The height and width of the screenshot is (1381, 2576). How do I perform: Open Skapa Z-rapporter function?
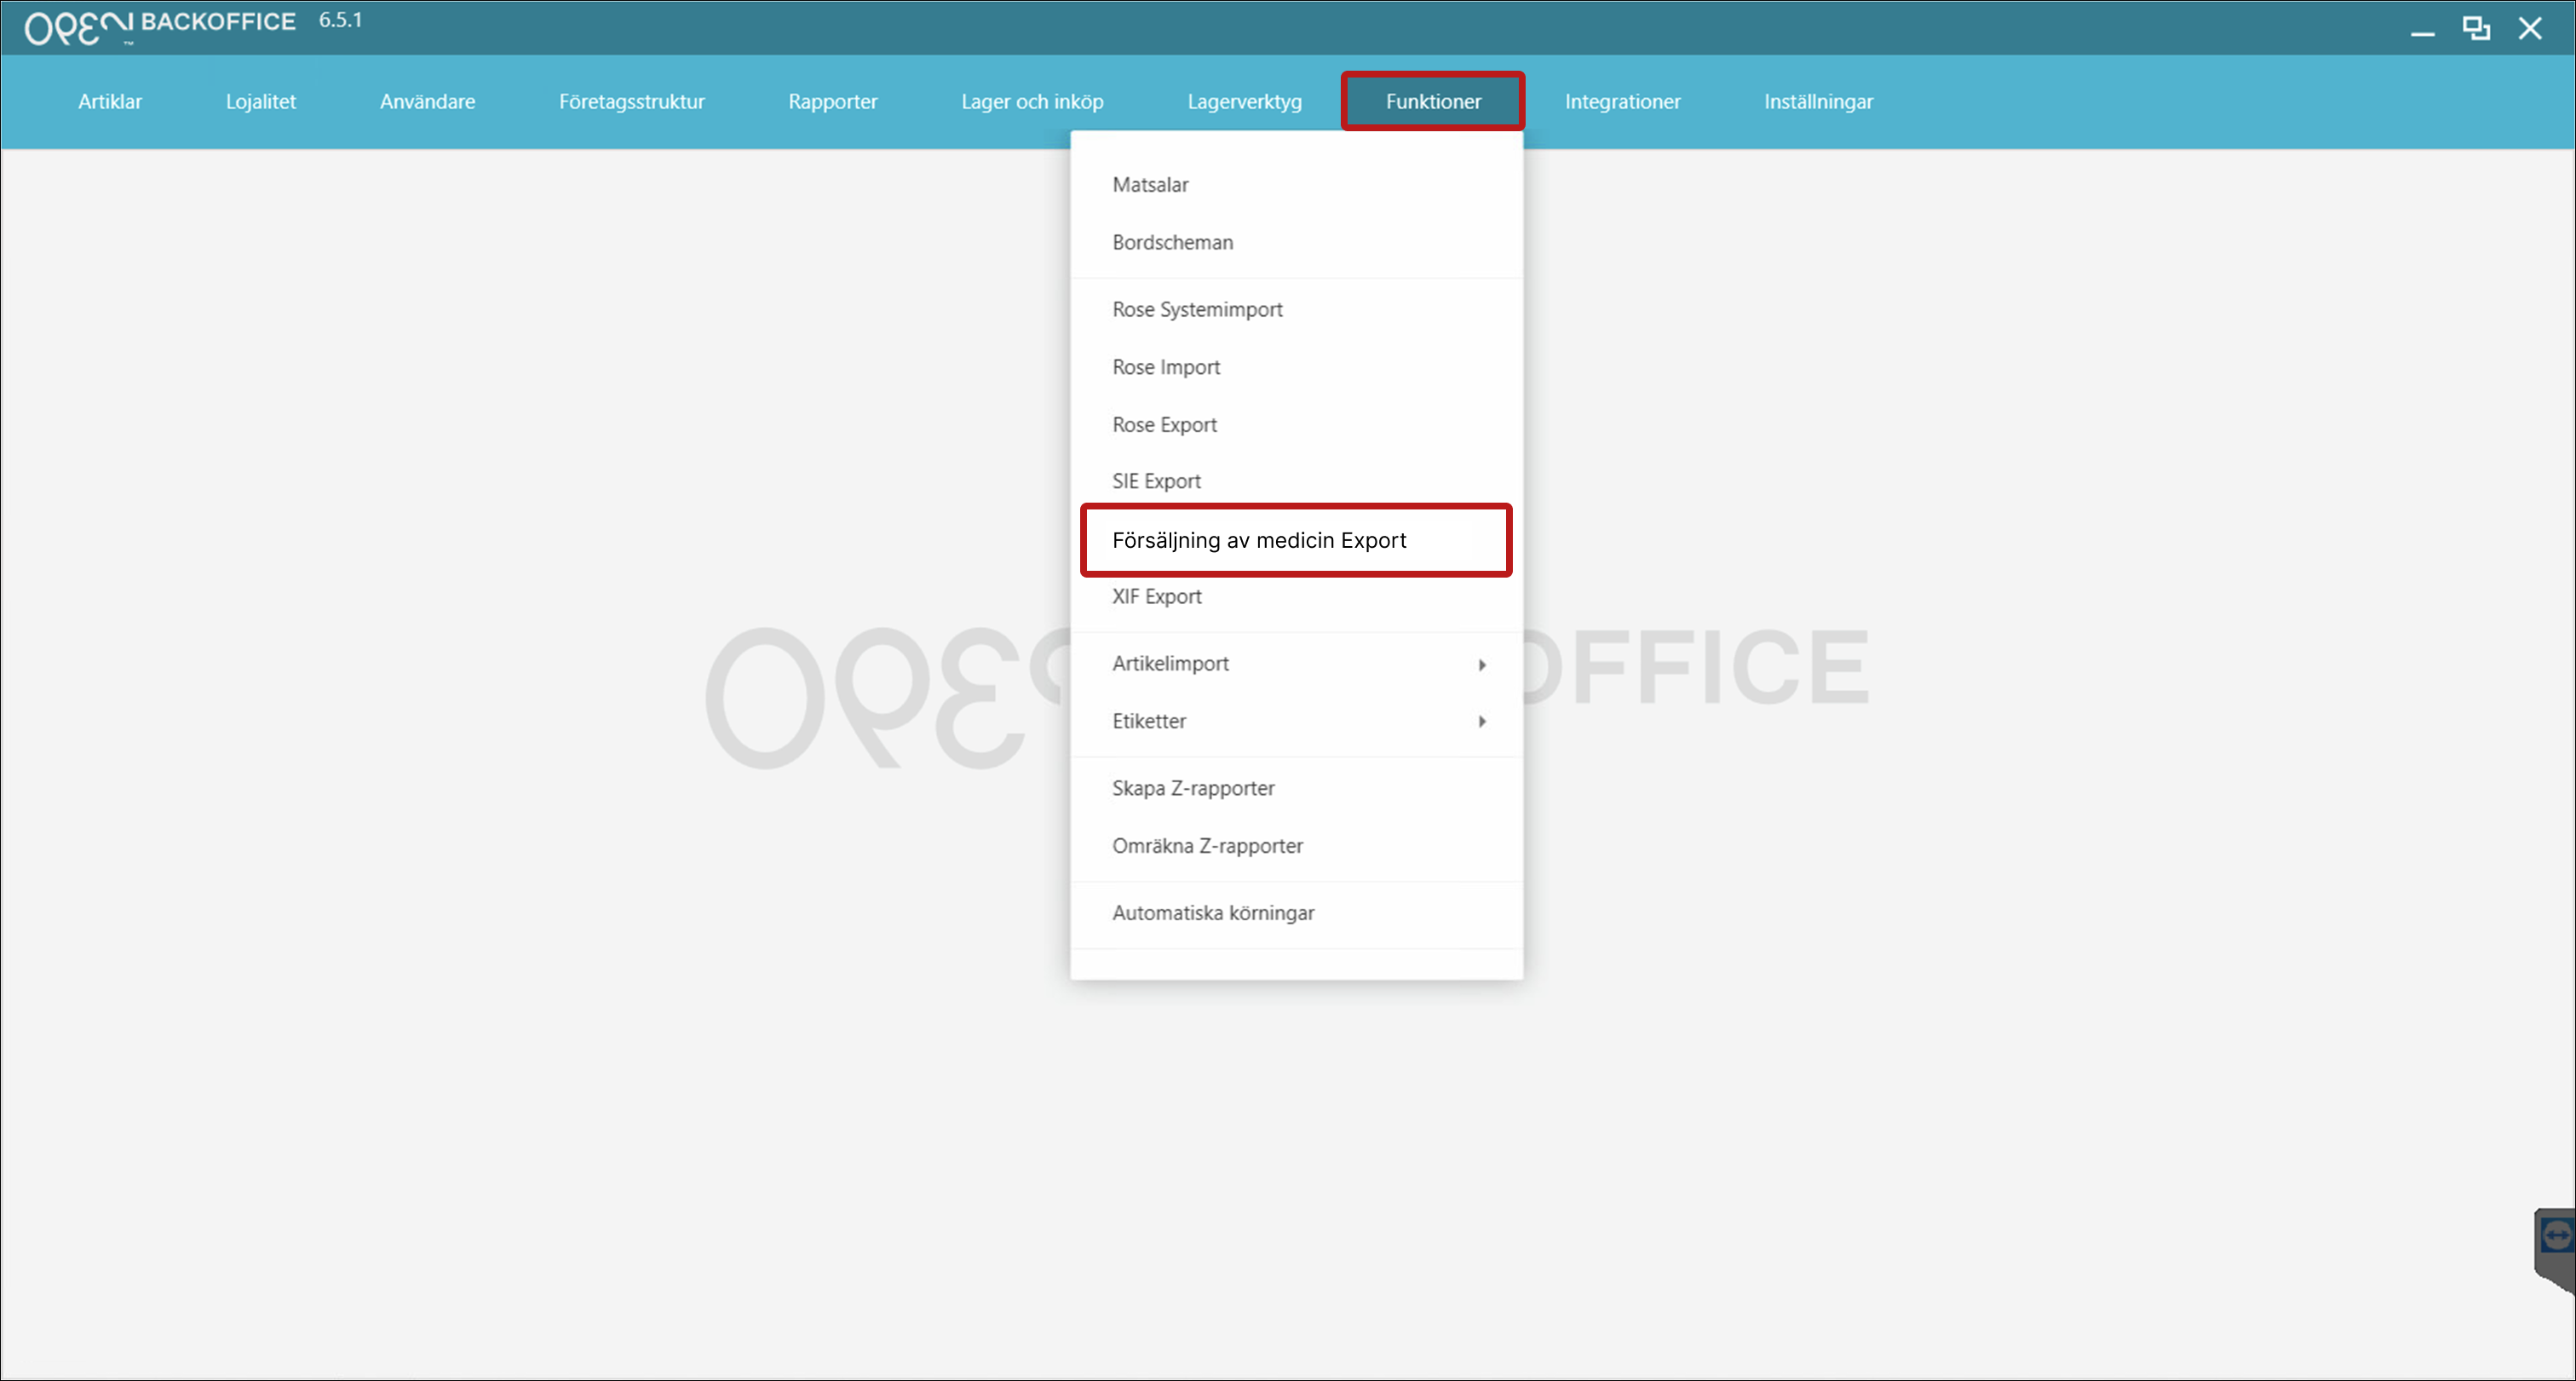pos(1193,789)
